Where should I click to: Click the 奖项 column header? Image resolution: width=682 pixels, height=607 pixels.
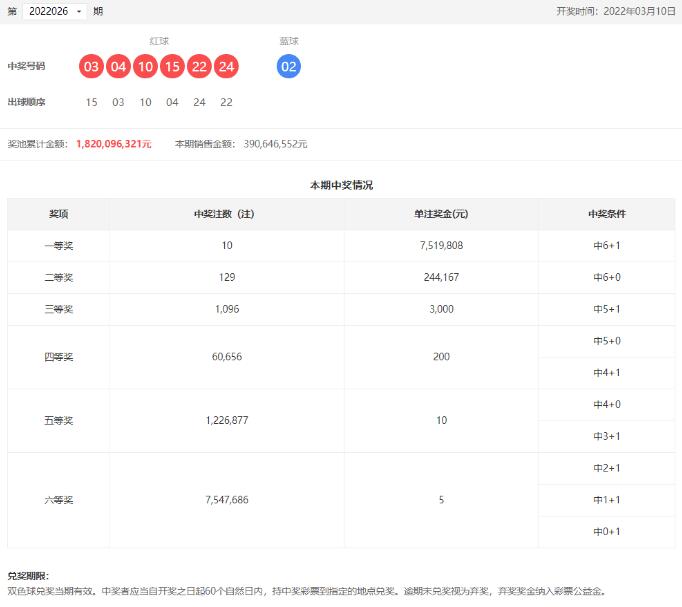58,214
